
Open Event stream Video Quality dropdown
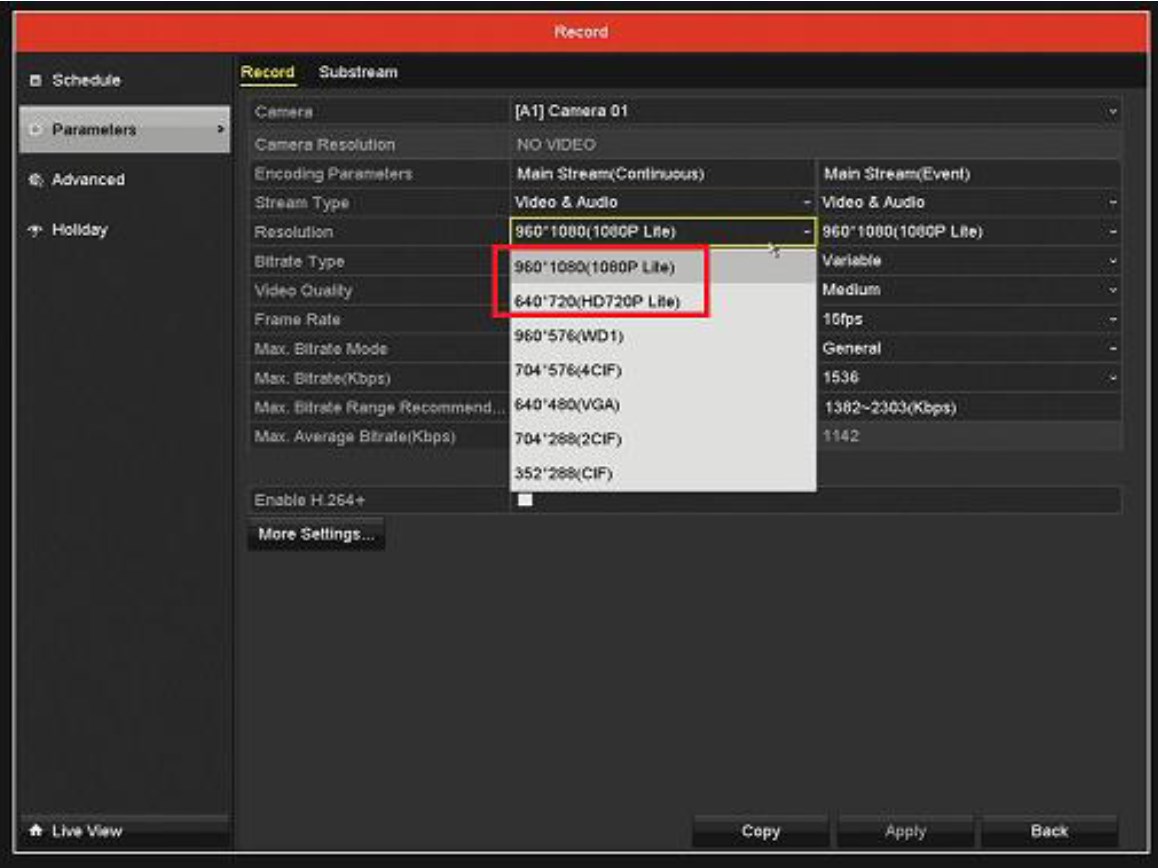(968, 290)
